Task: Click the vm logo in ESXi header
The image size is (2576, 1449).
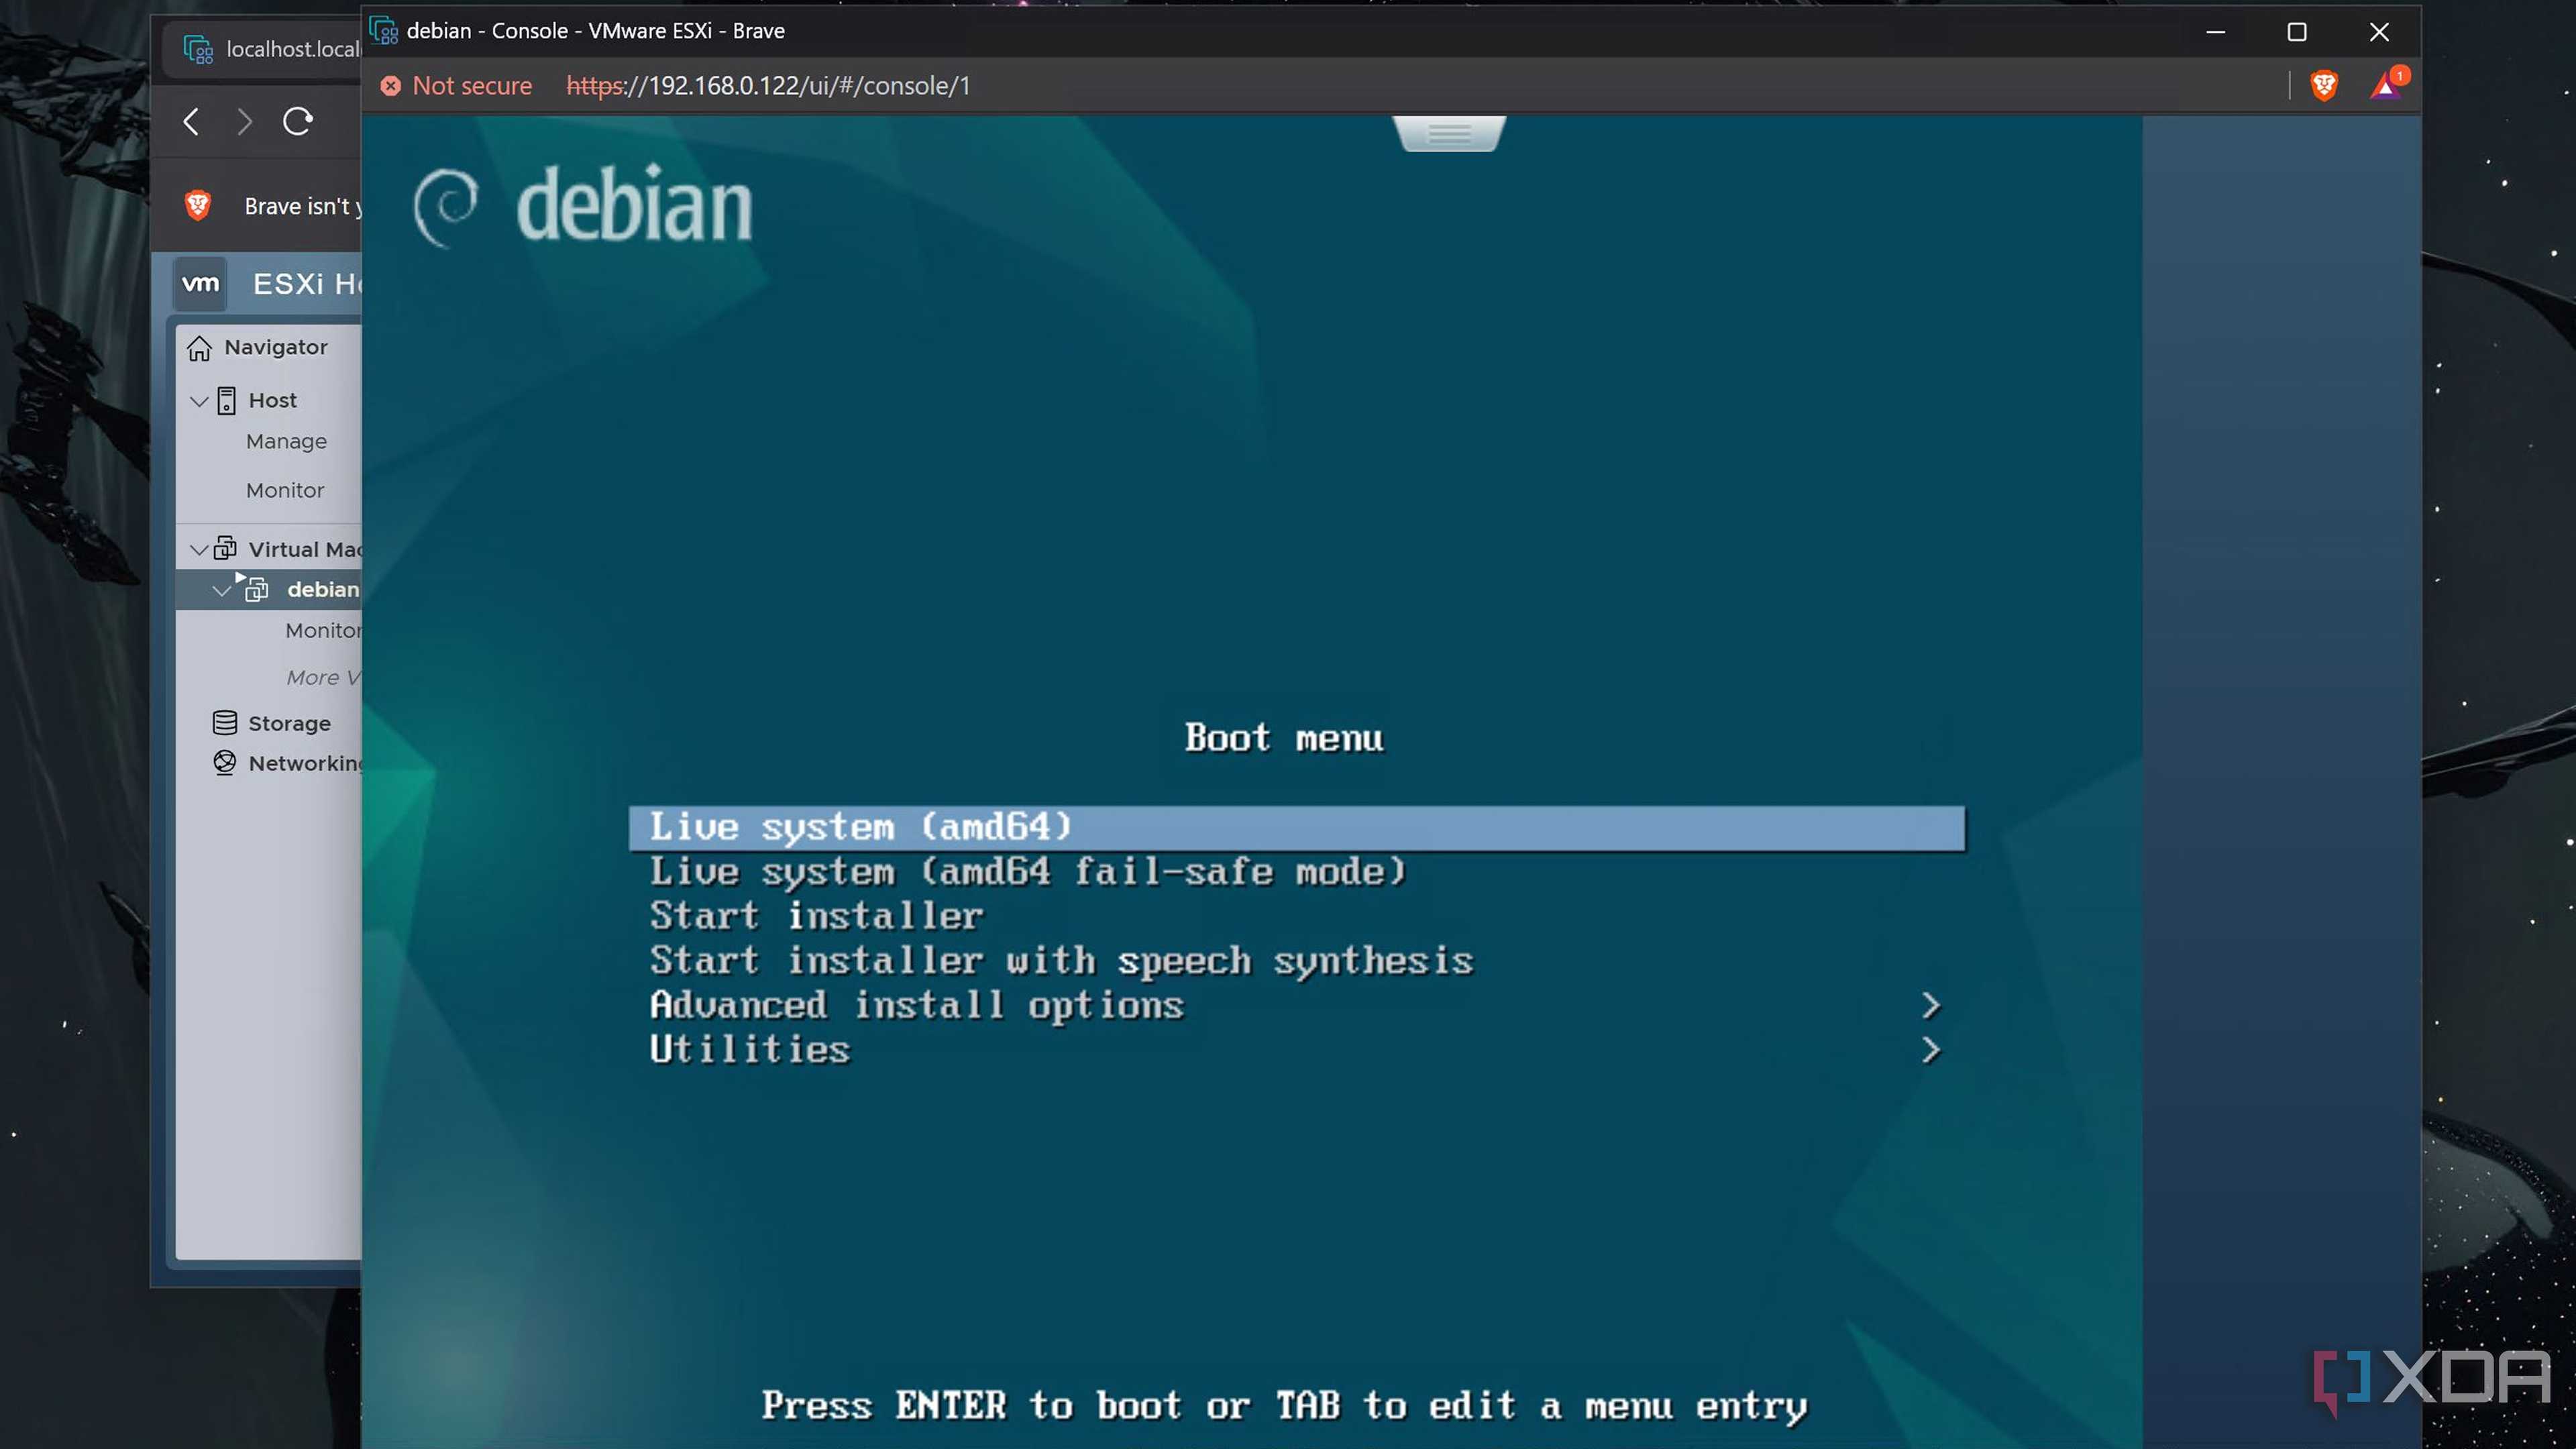Action: (x=200, y=283)
